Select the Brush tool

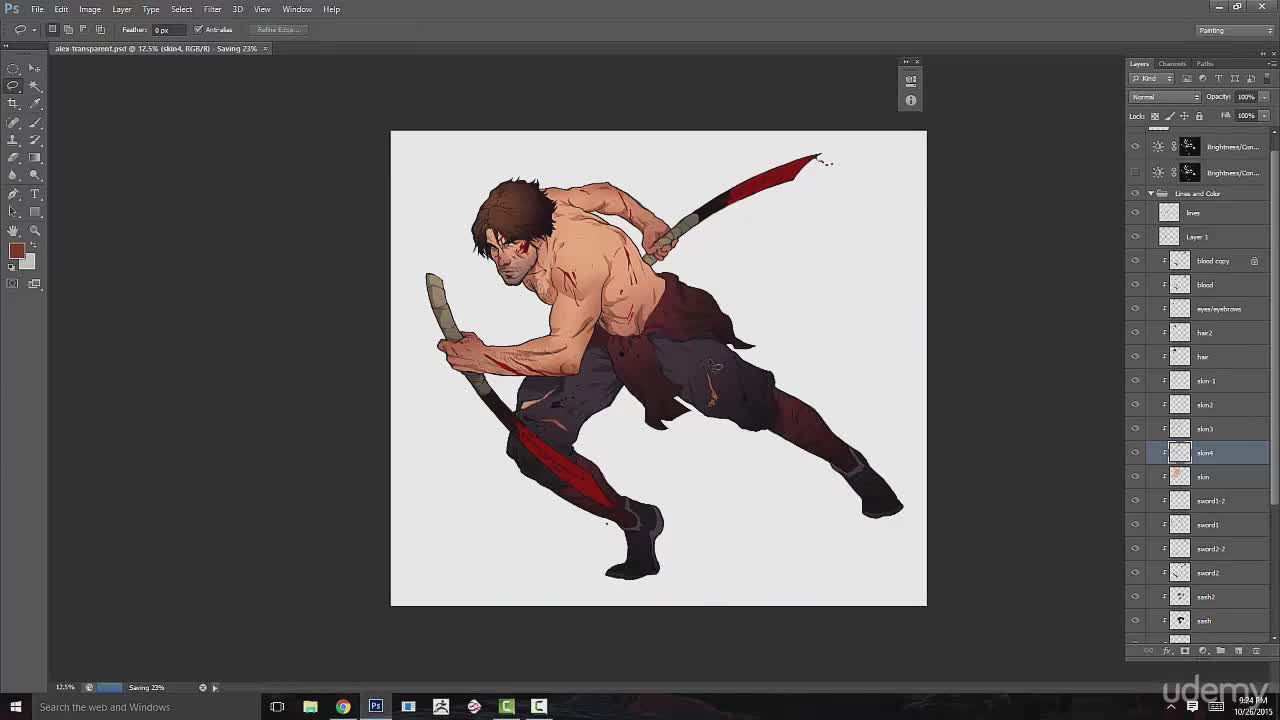click(x=35, y=122)
